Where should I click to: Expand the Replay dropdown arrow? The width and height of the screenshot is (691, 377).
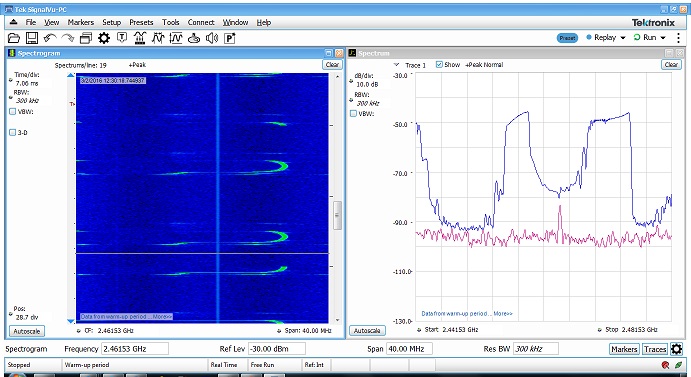click(x=623, y=38)
